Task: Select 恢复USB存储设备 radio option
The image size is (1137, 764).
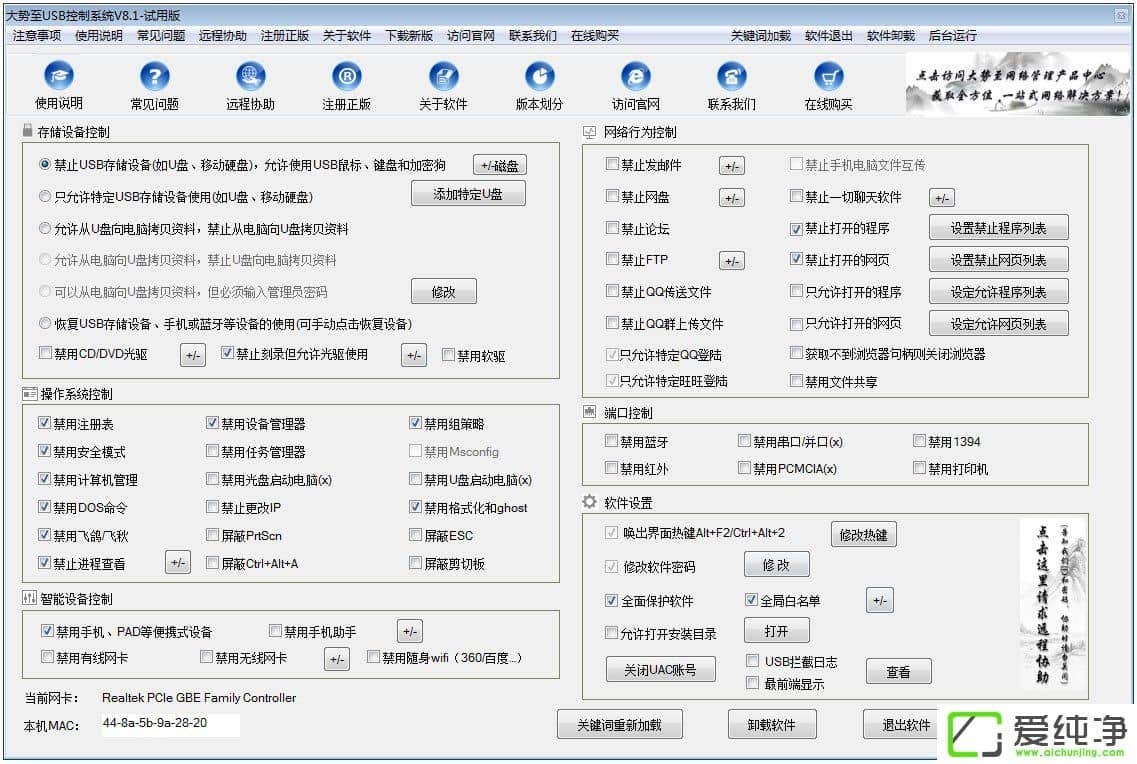Action: click(45, 323)
